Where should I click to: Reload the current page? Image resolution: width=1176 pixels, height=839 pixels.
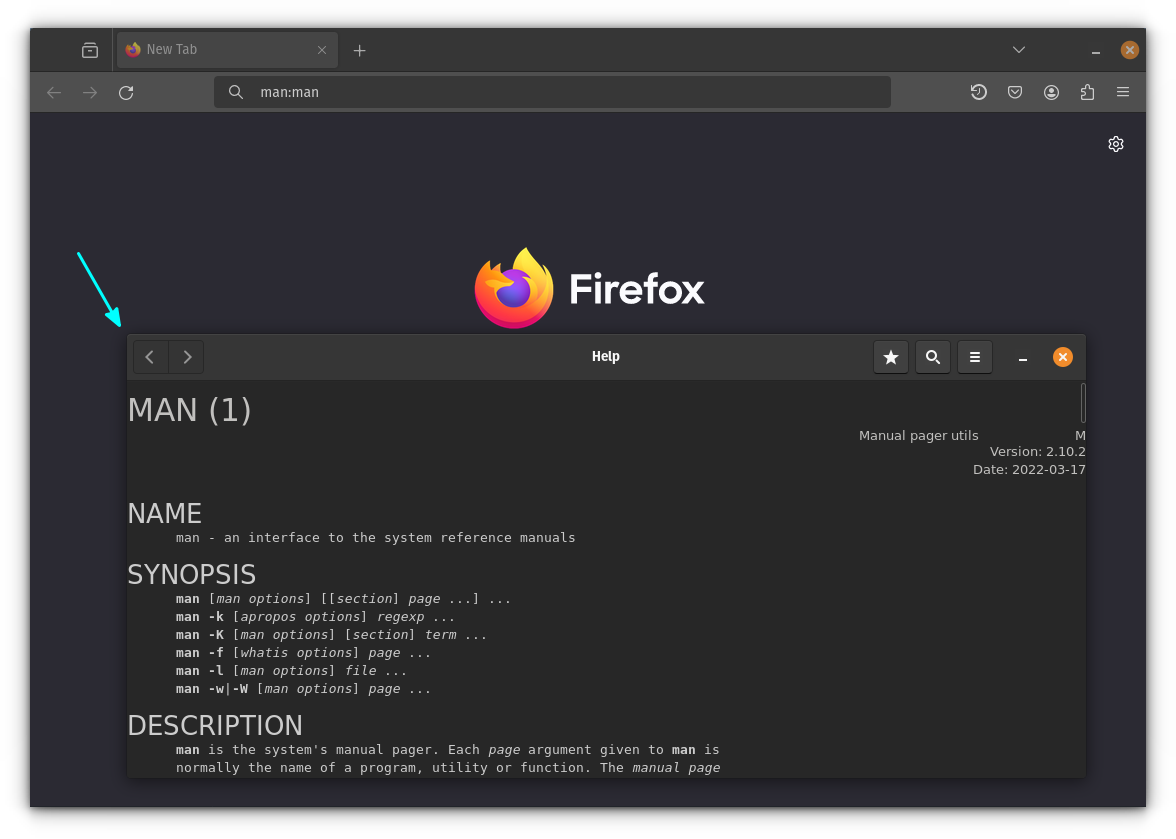point(126,92)
